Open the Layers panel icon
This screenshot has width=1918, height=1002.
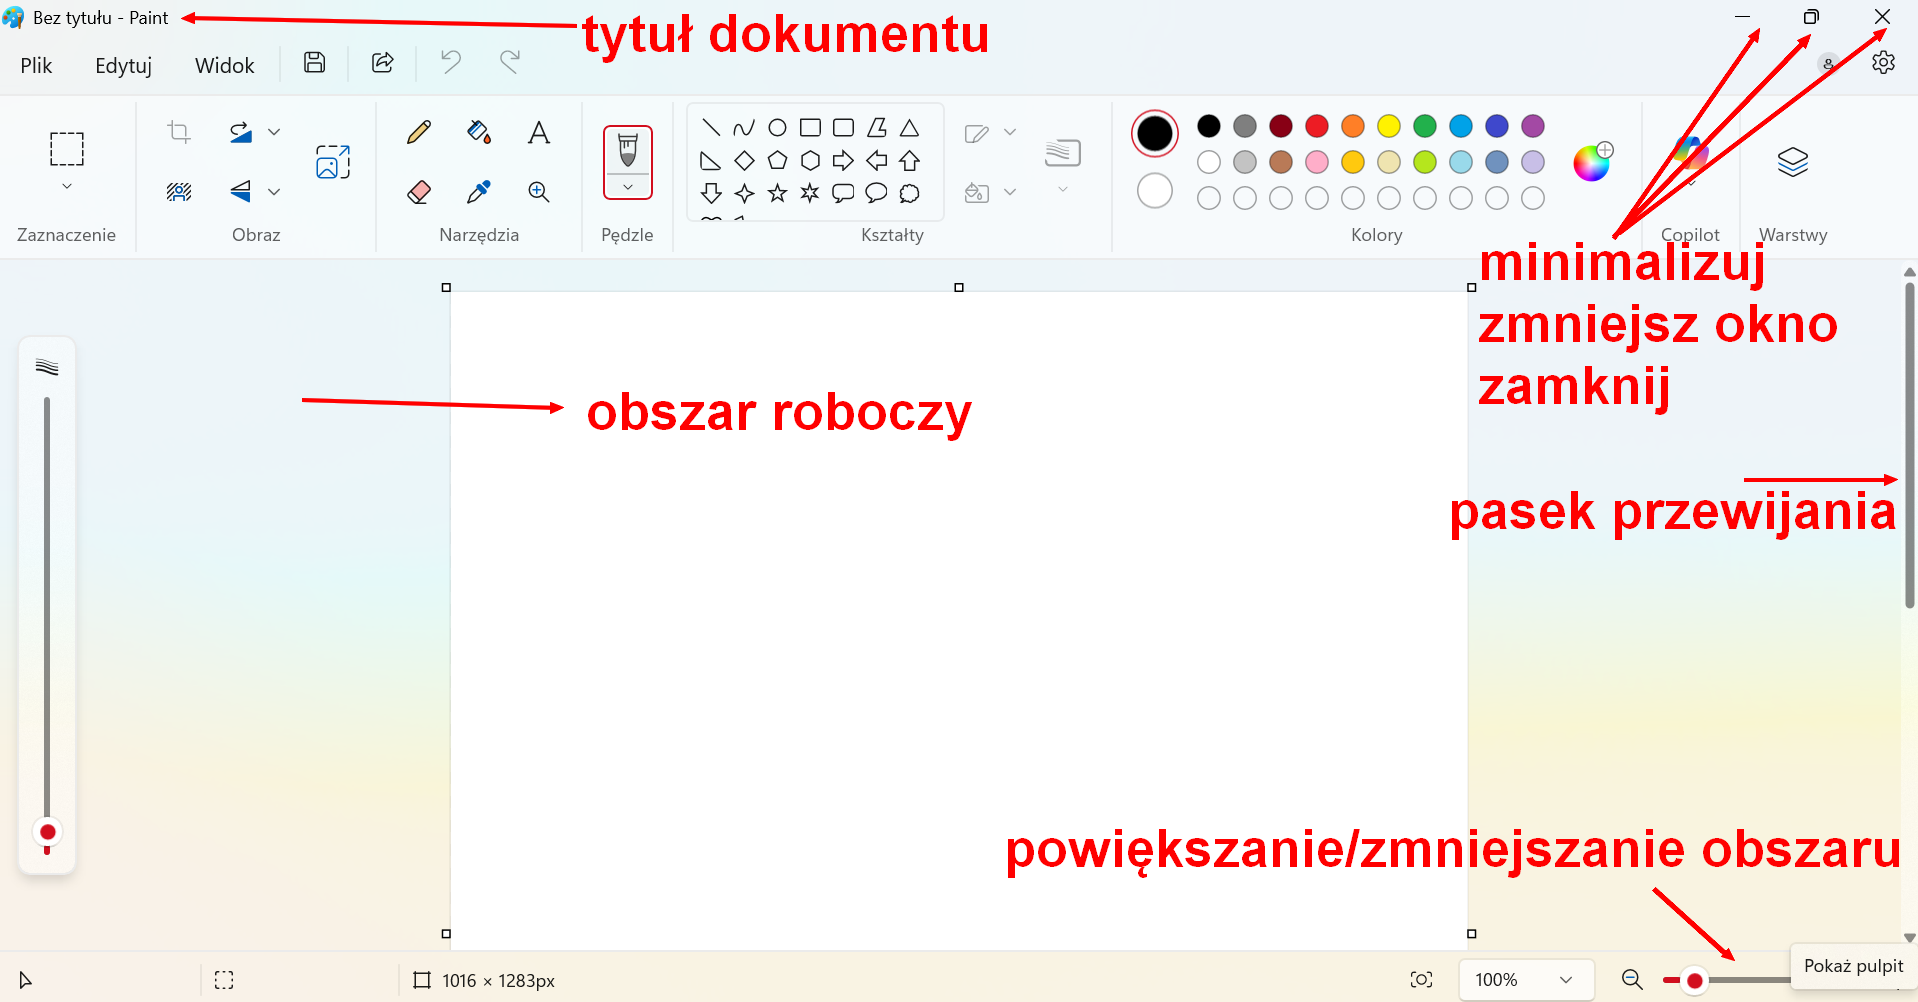coord(1792,162)
